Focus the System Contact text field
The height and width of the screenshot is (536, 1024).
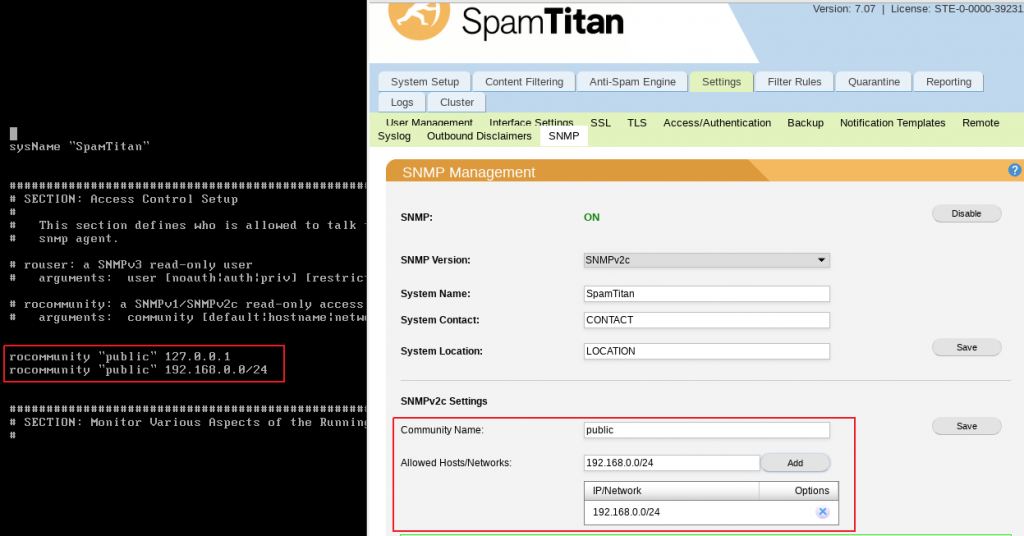pyautogui.click(x=706, y=320)
